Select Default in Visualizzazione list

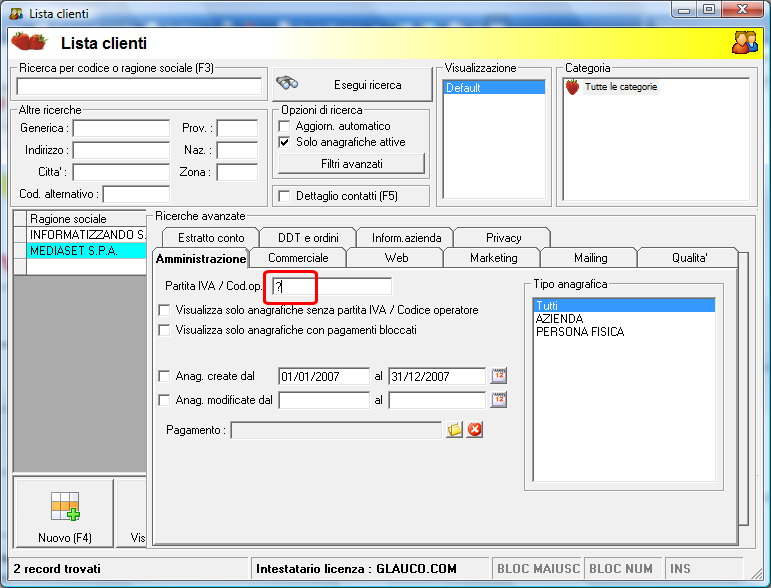494,88
